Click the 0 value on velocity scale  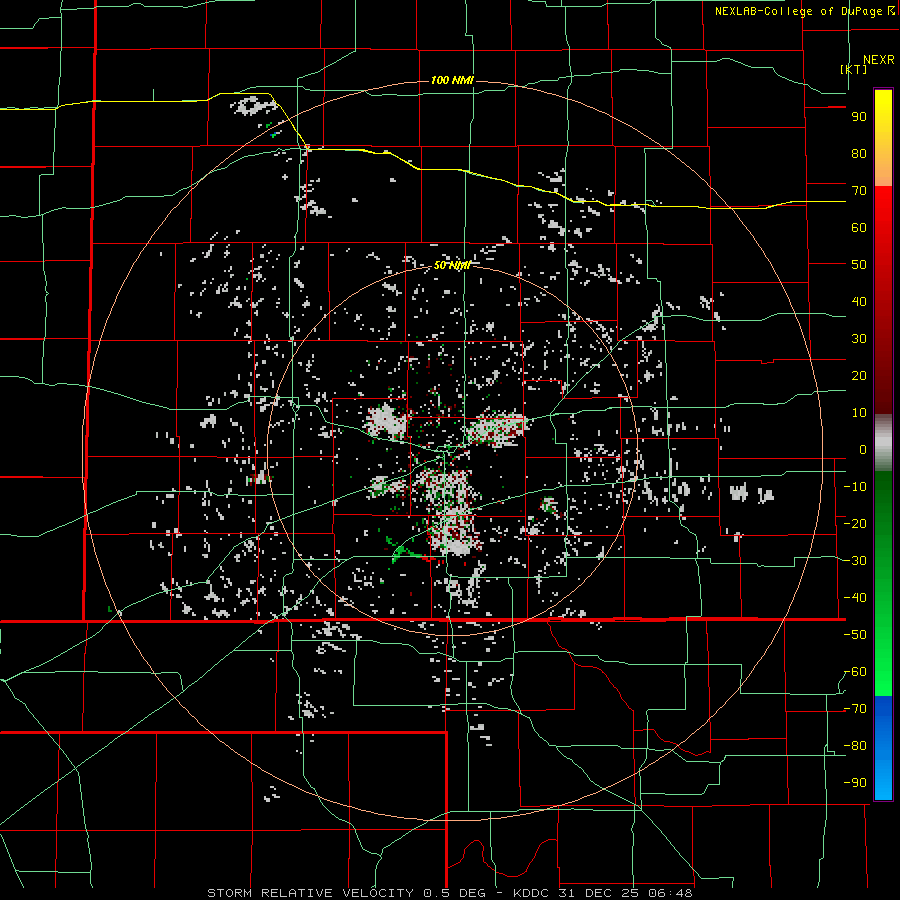tap(863, 449)
